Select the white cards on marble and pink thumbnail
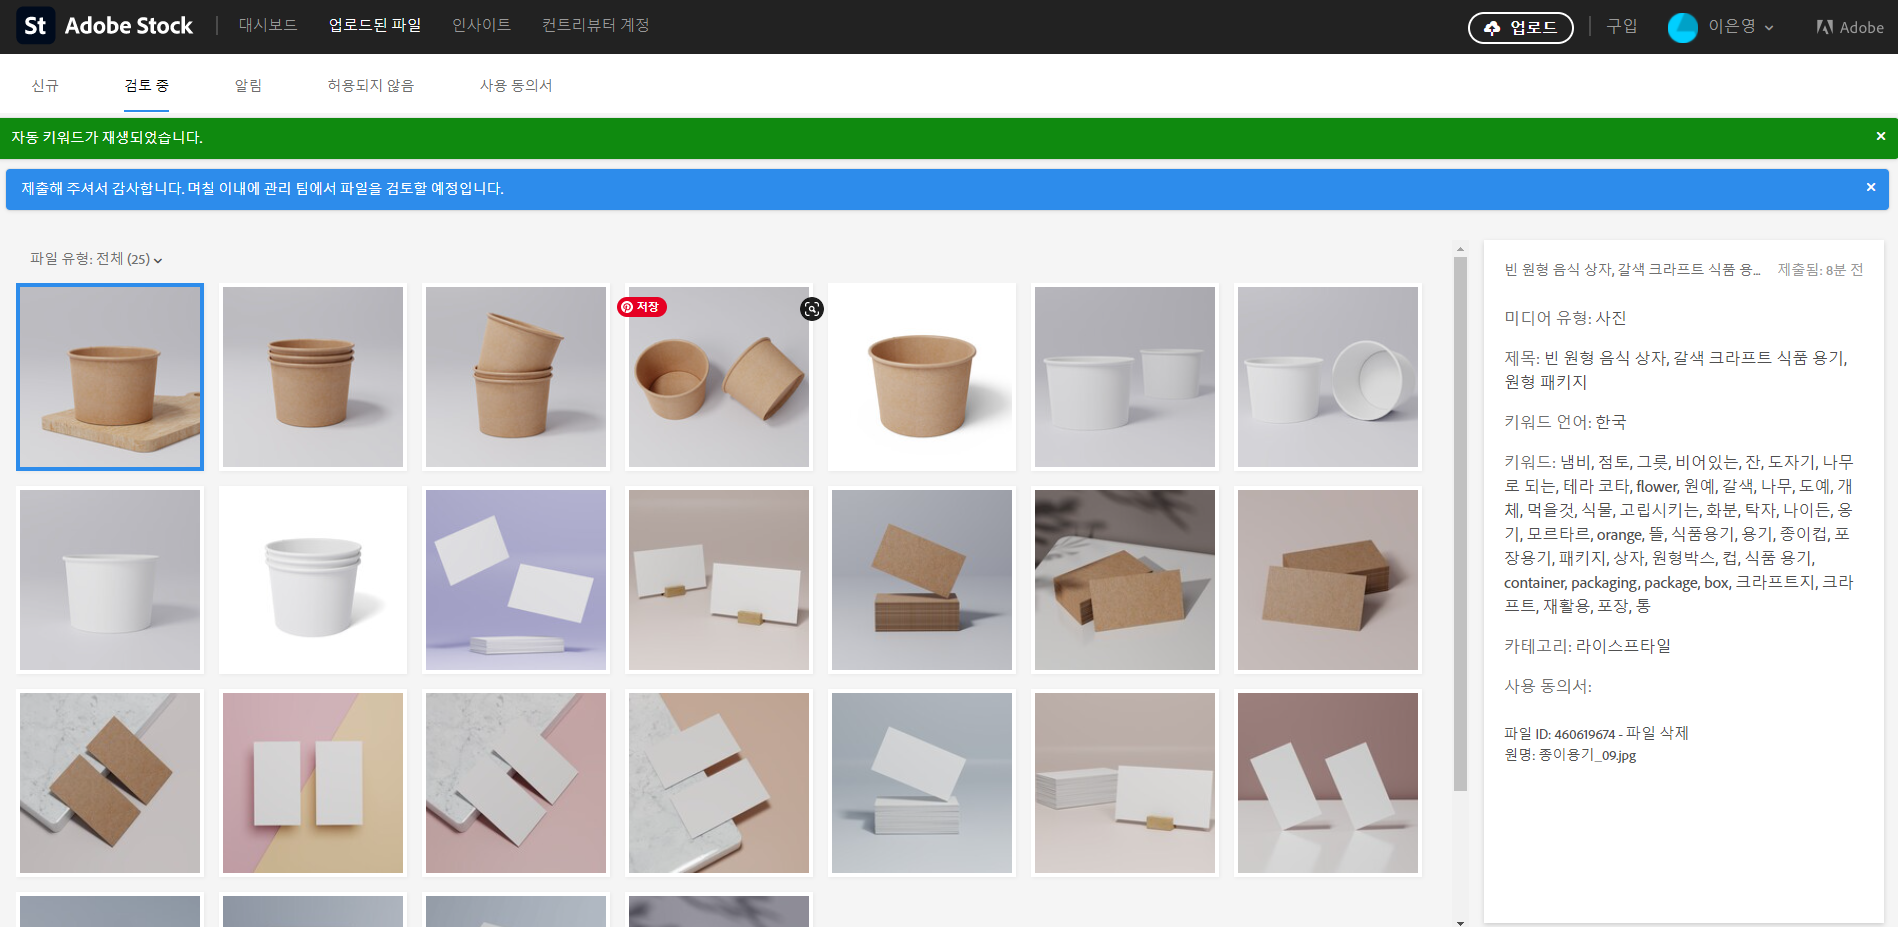The height and width of the screenshot is (927, 1898). click(516, 783)
